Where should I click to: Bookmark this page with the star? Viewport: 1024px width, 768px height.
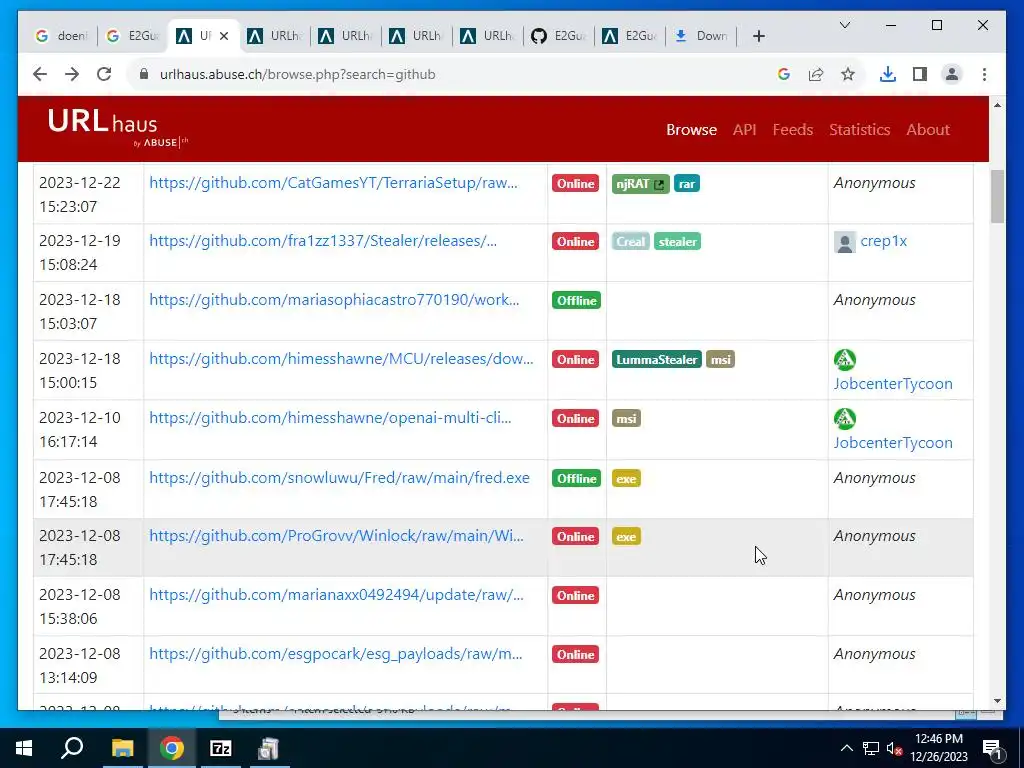pos(848,74)
